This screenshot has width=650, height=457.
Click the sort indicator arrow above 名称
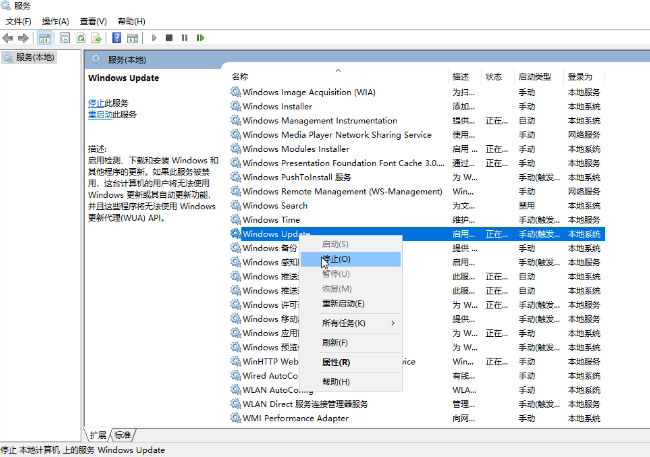click(x=338, y=70)
